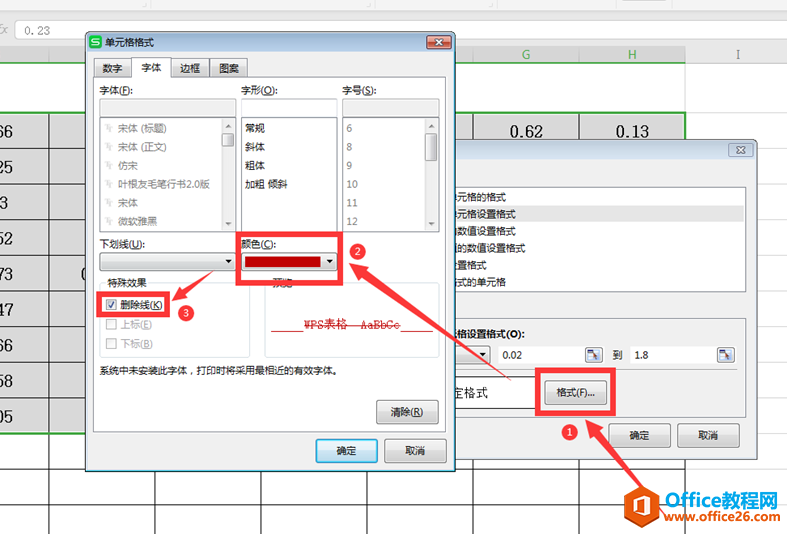Click 取消 in the rule dialog

point(708,435)
